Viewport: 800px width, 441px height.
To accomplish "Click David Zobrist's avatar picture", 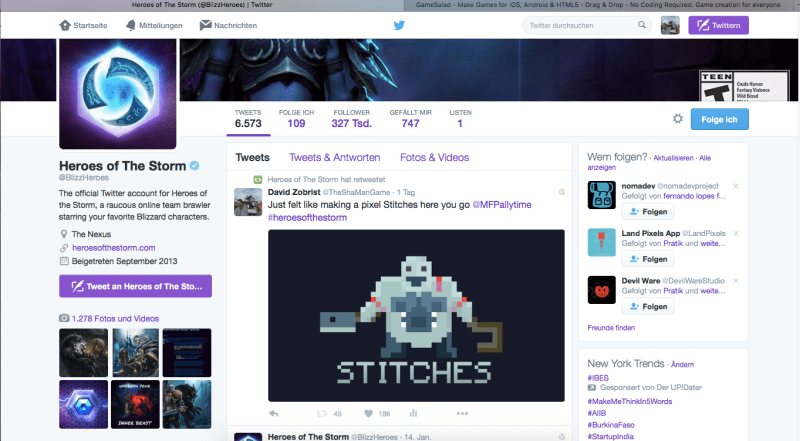I will (248, 202).
